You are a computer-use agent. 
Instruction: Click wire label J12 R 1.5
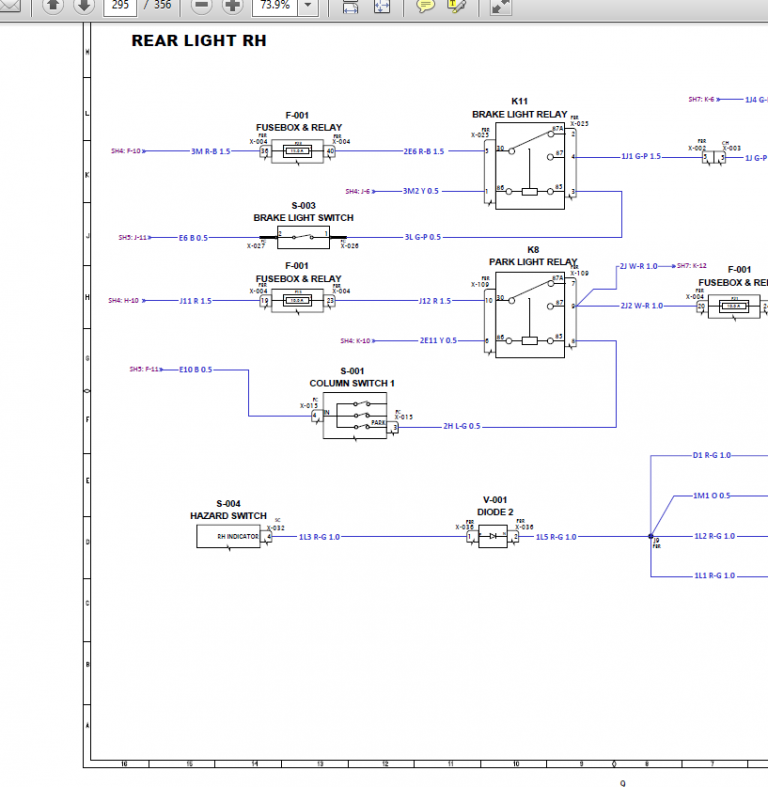click(435, 301)
